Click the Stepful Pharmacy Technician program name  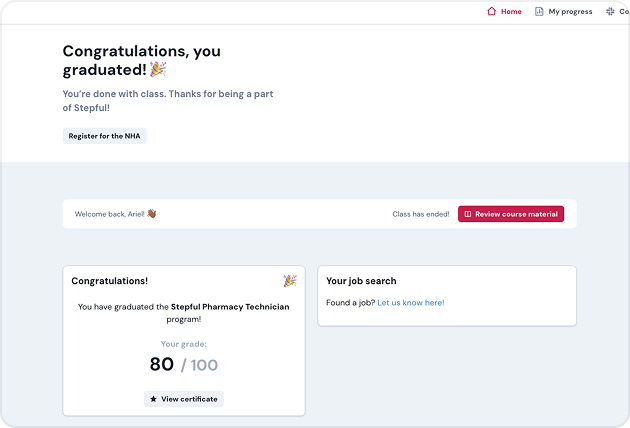click(230, 307)
